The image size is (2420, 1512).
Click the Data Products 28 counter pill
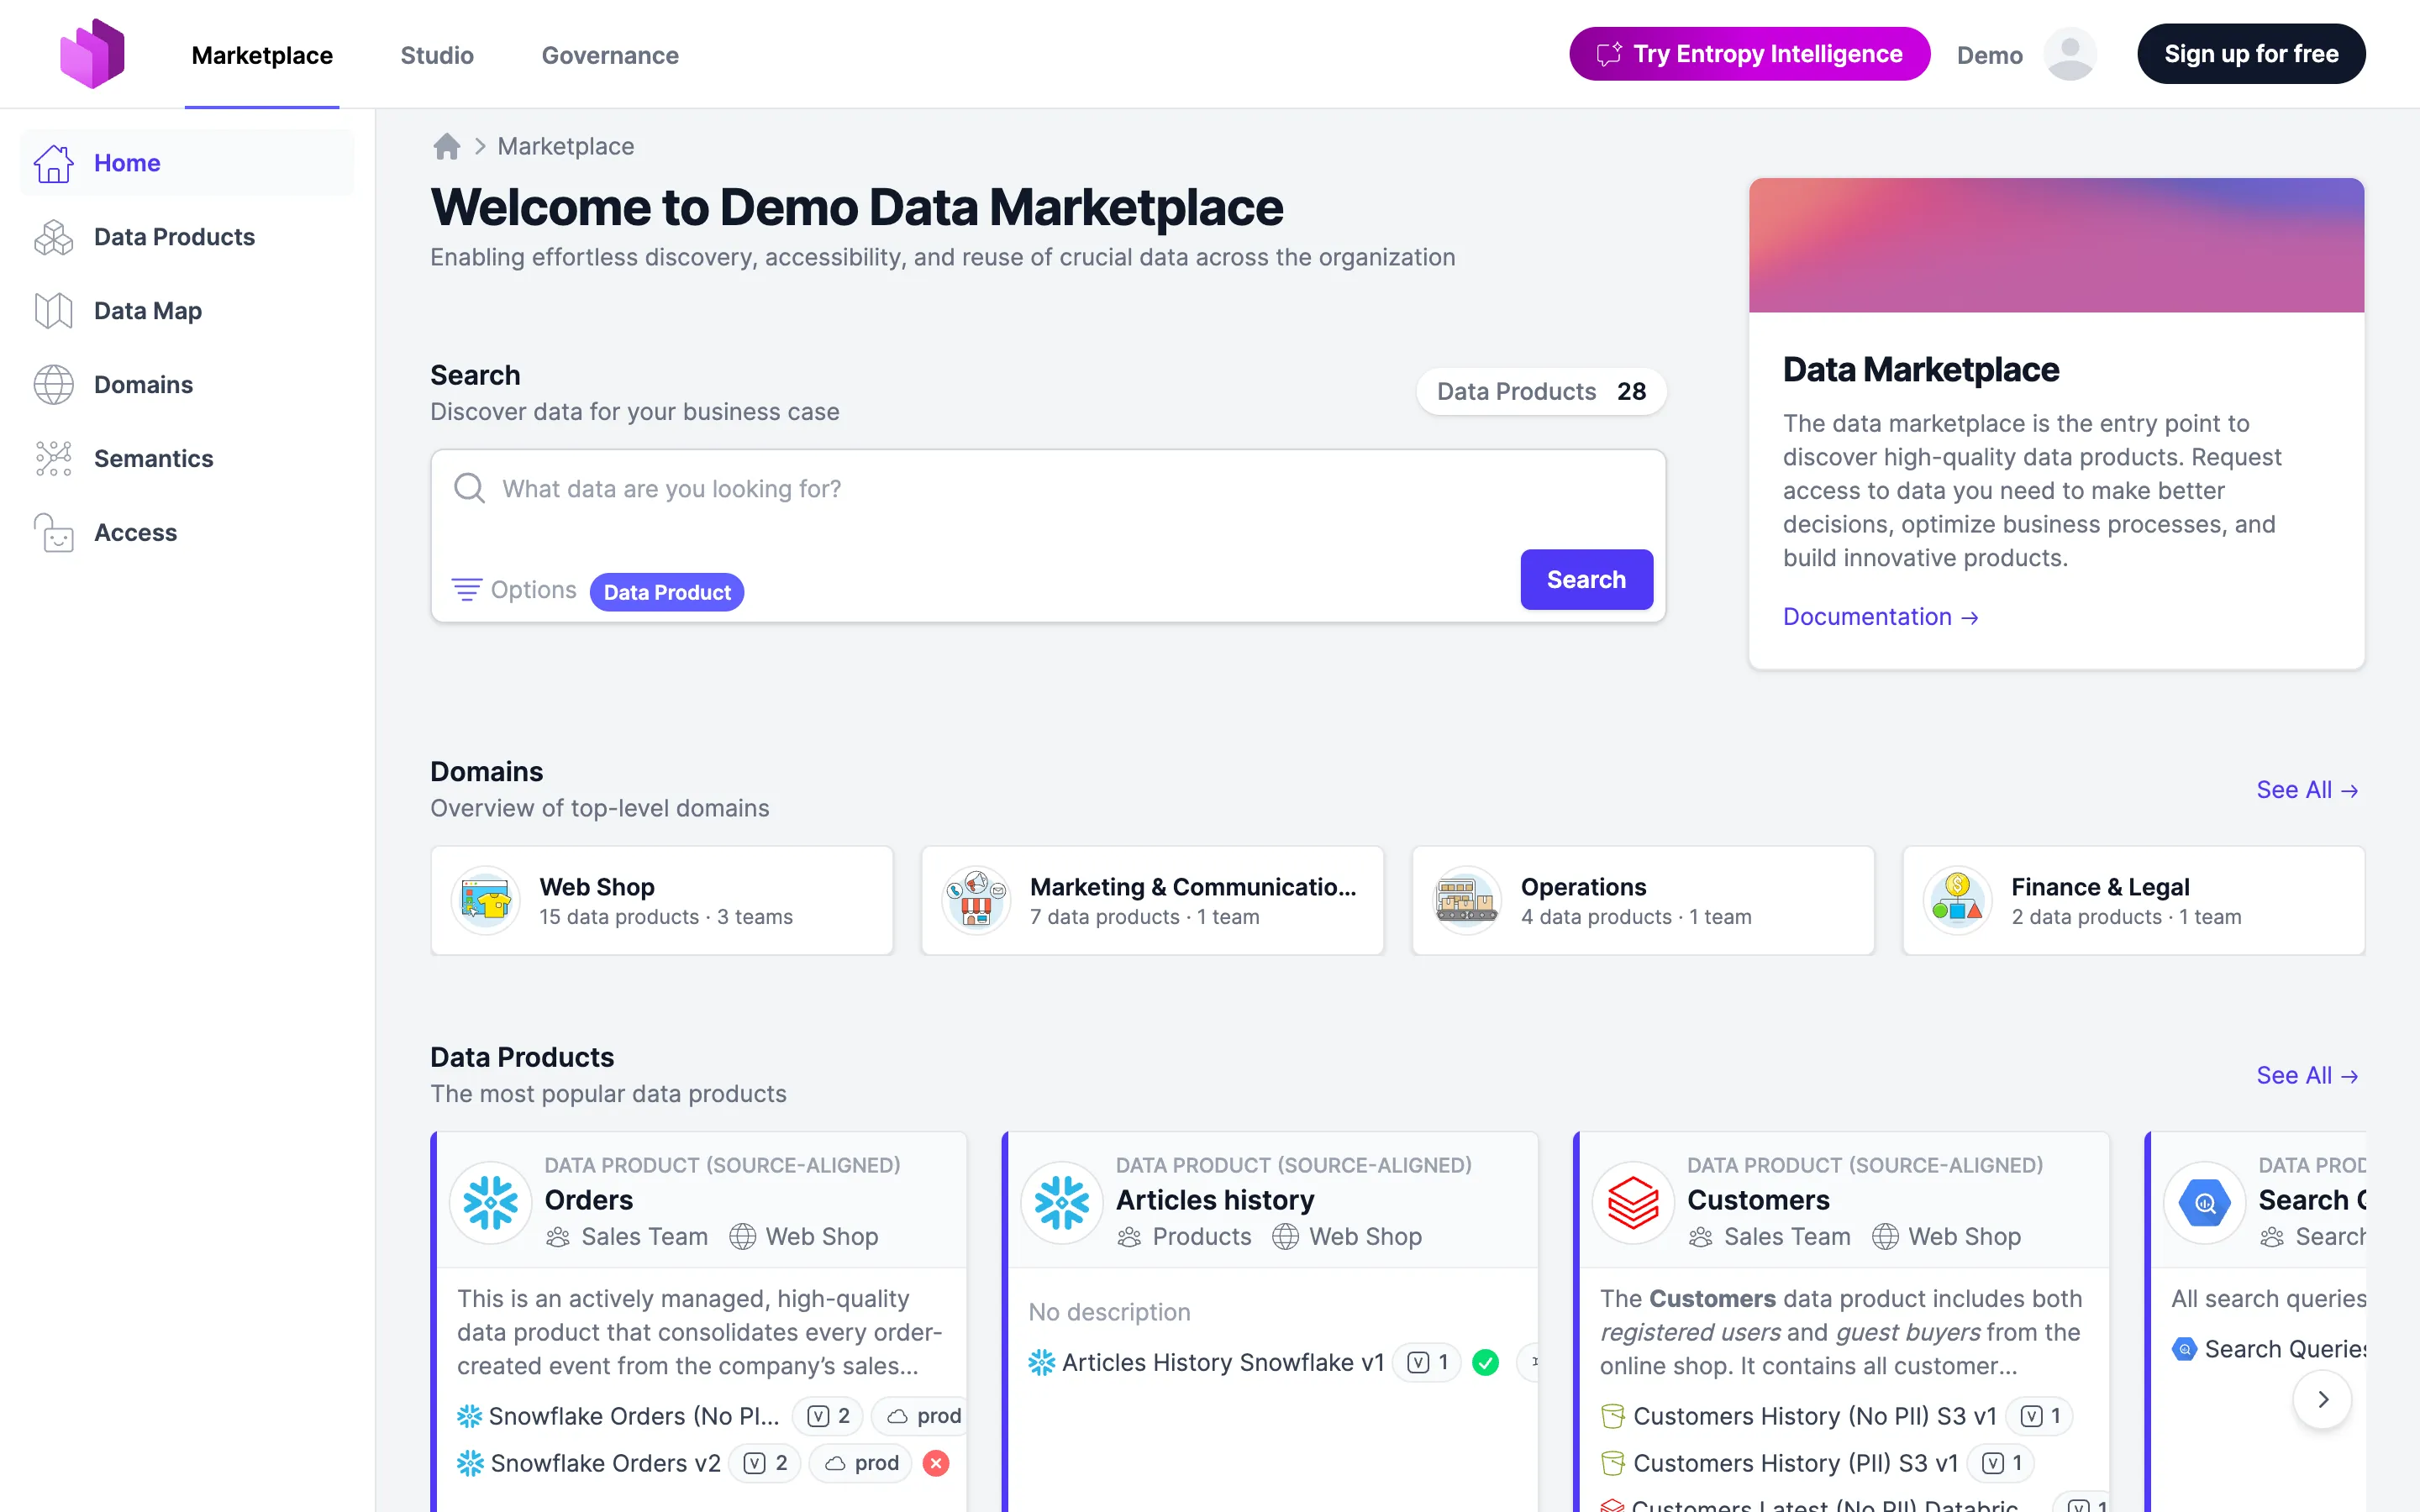click(x=1541, y=391)
